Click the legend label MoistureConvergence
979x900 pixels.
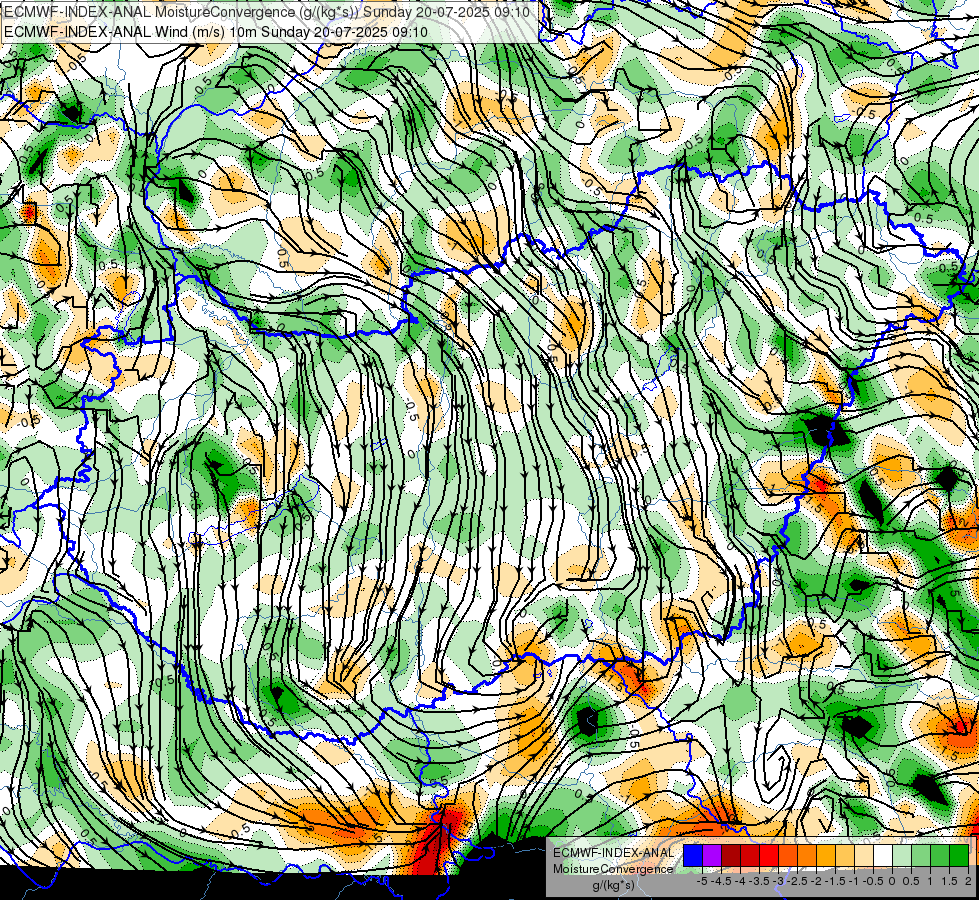[613, 869]
